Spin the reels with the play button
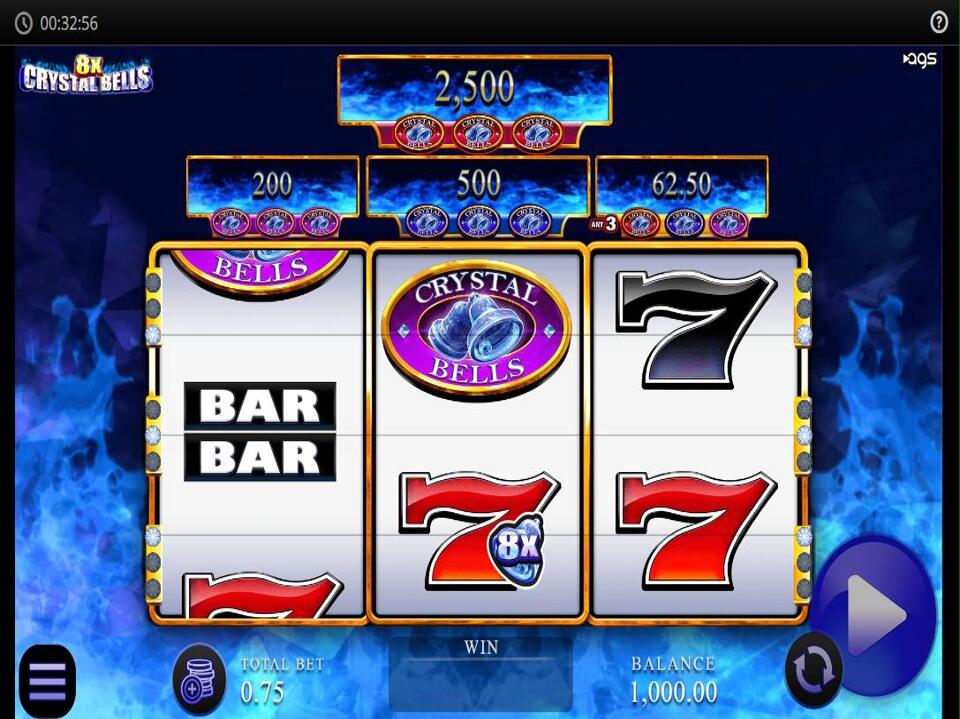The height and width of the screenshot is (719, 960). (x=877, y=615)
